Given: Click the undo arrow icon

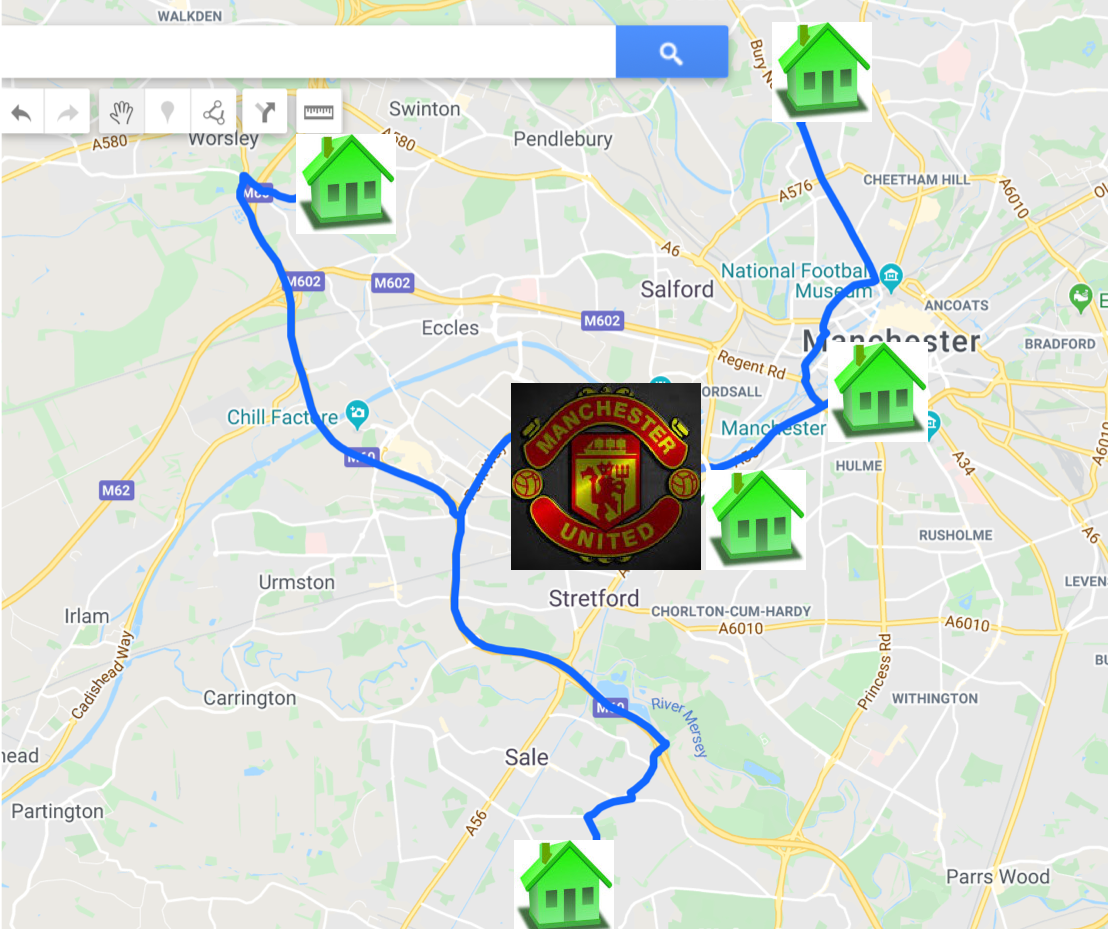Looking at the screenshot, I should [x=22, y=112].
